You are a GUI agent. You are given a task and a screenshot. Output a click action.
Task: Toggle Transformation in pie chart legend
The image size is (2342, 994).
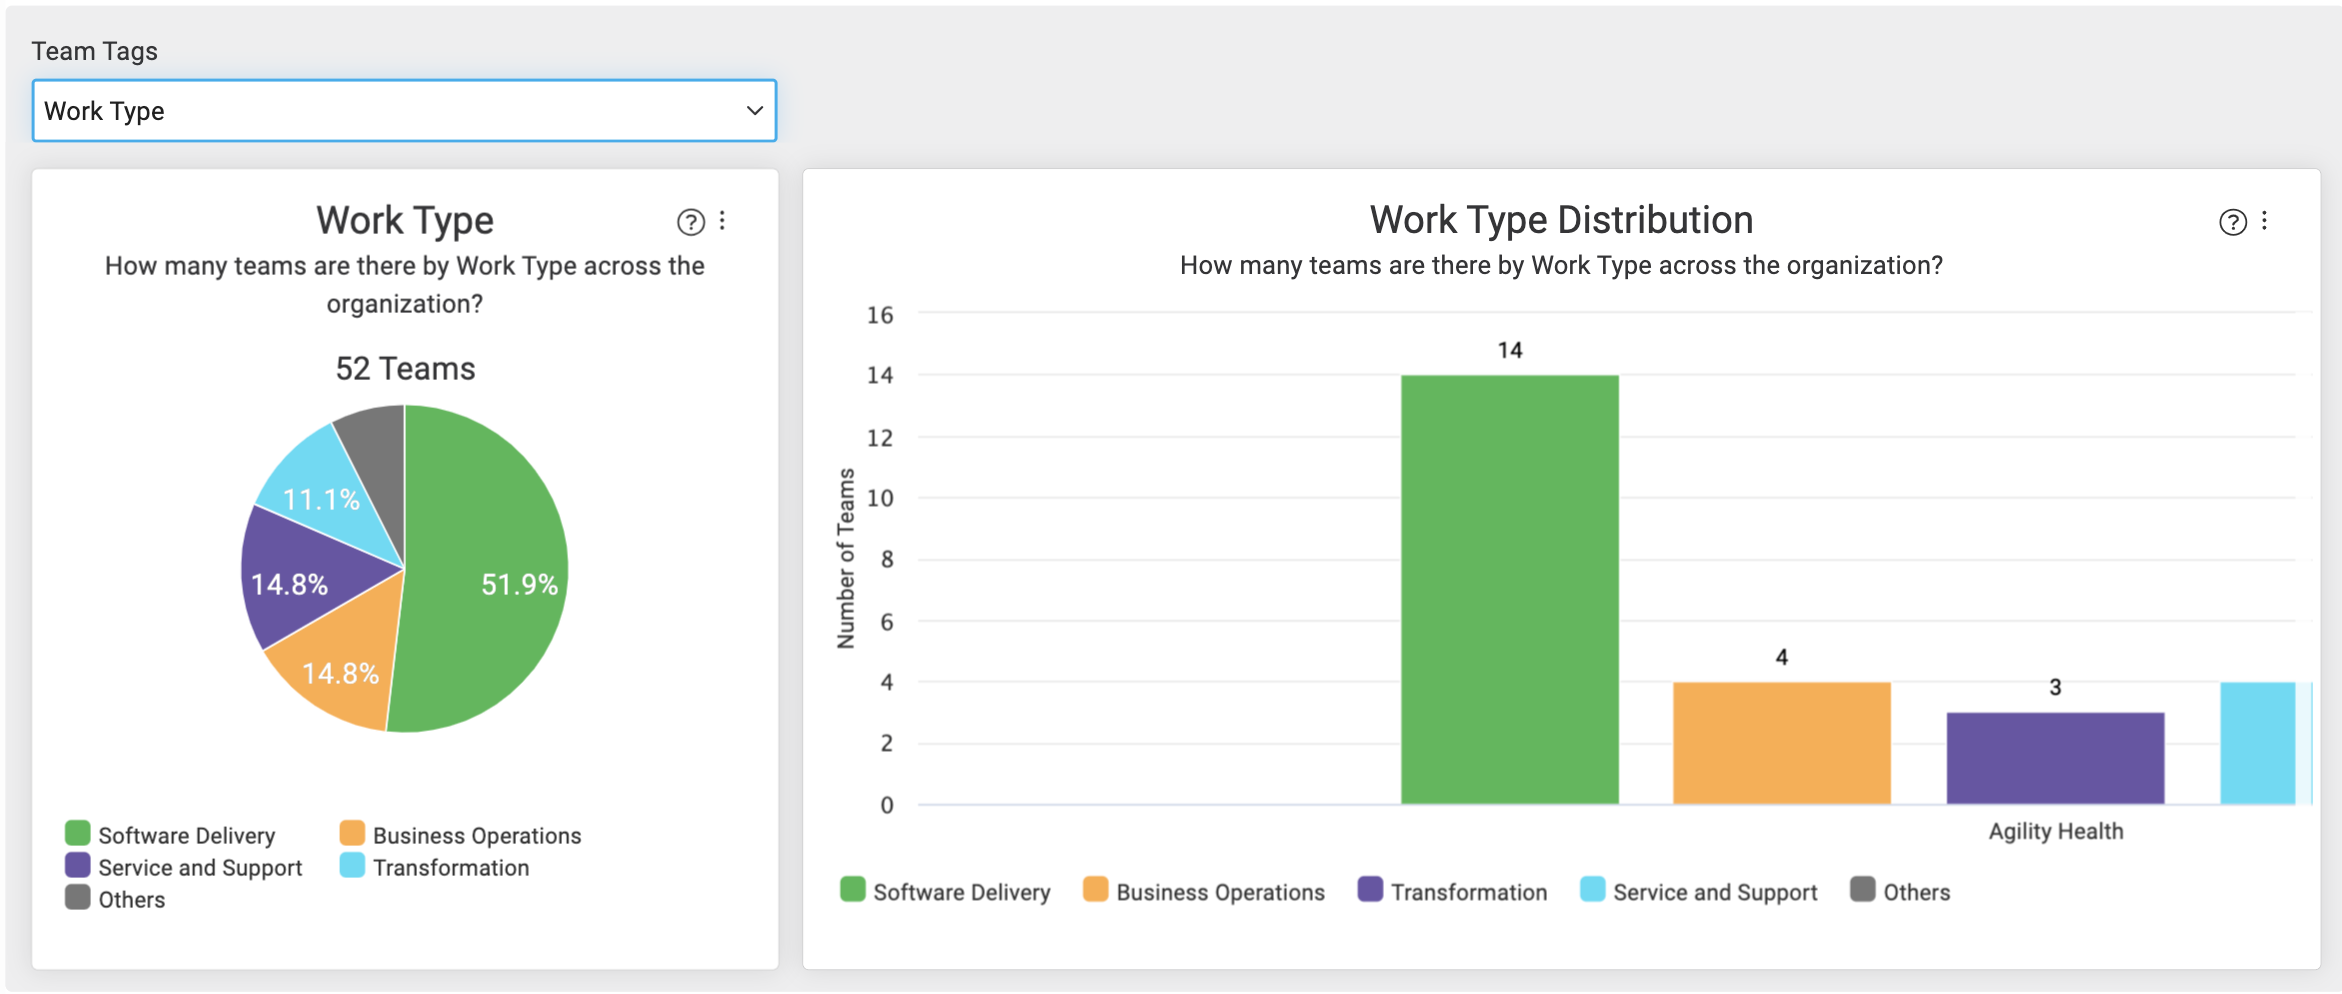435,867
